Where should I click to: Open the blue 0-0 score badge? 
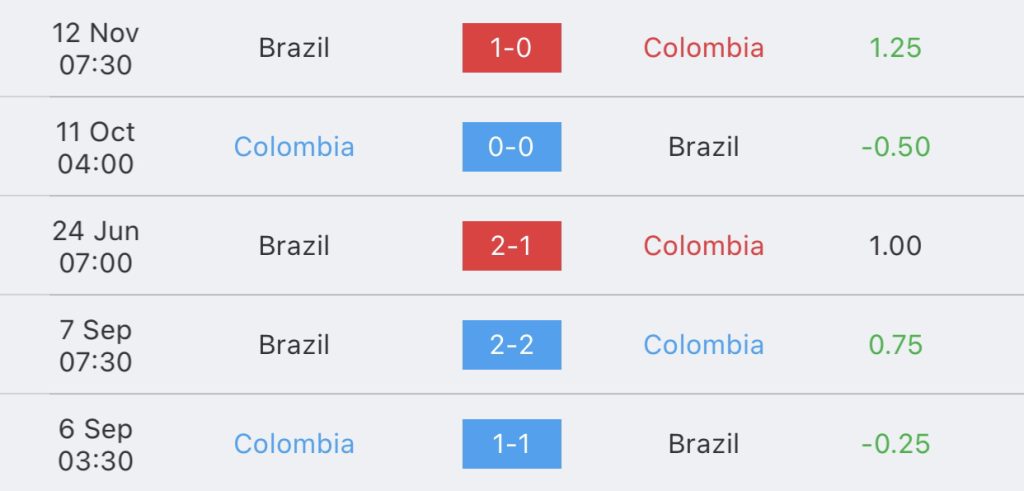pos(511,147)
